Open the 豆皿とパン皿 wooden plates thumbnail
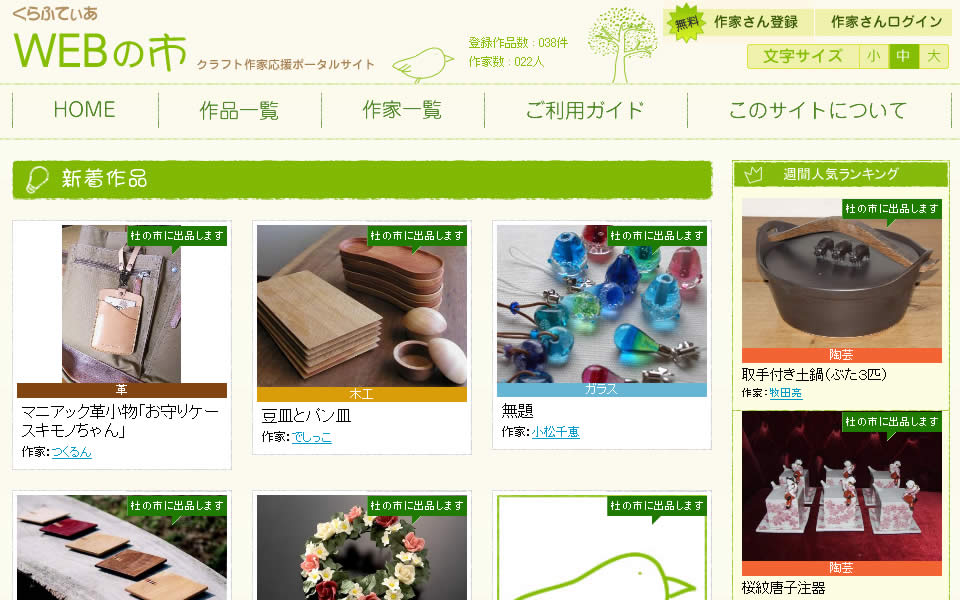The height and width of the screenshot is (600, 960). point(362,306)
